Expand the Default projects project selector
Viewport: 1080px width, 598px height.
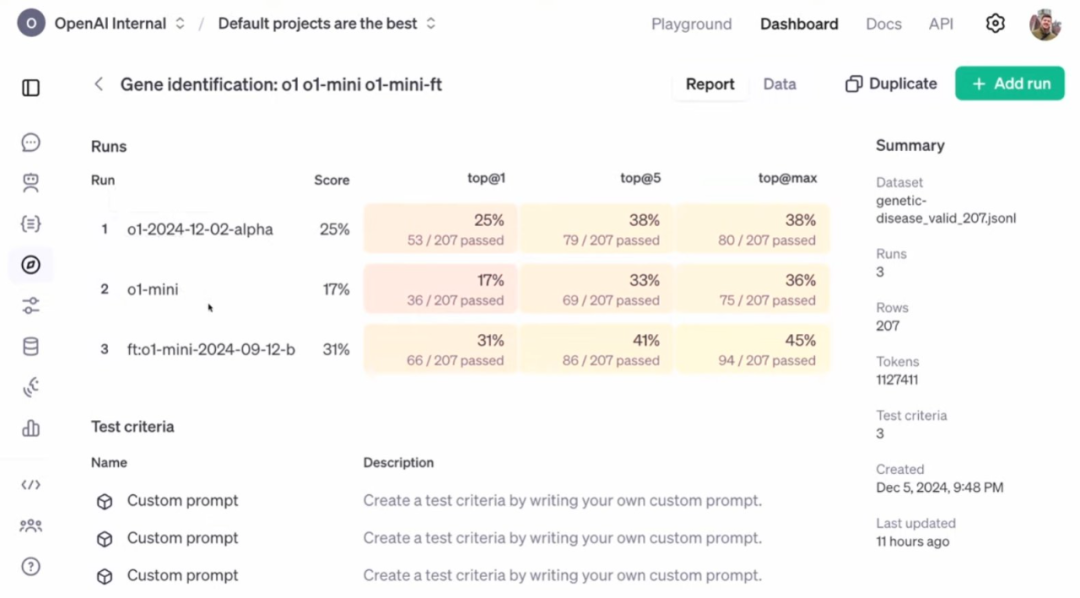(326, 23)
